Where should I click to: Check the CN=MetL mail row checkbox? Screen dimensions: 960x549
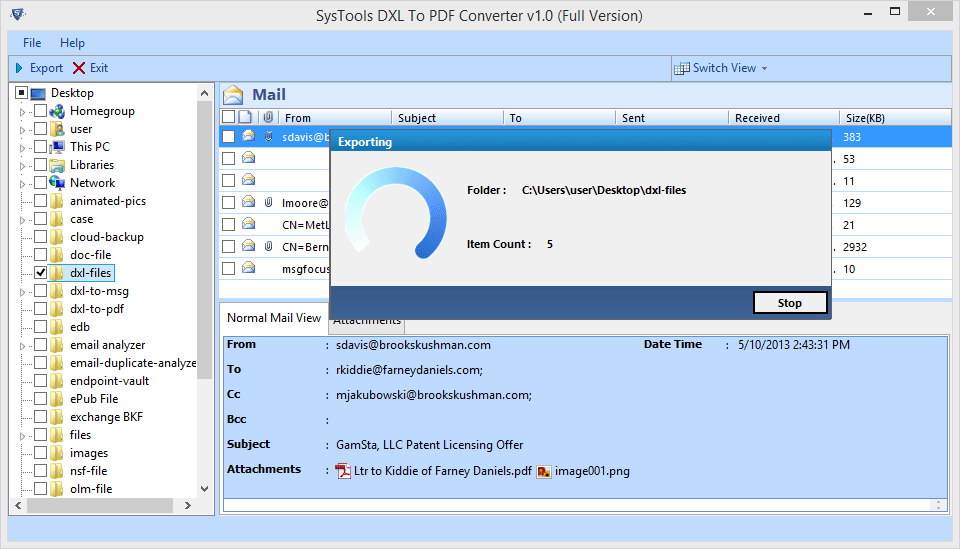pyautogui.click(x=228, y=225)
